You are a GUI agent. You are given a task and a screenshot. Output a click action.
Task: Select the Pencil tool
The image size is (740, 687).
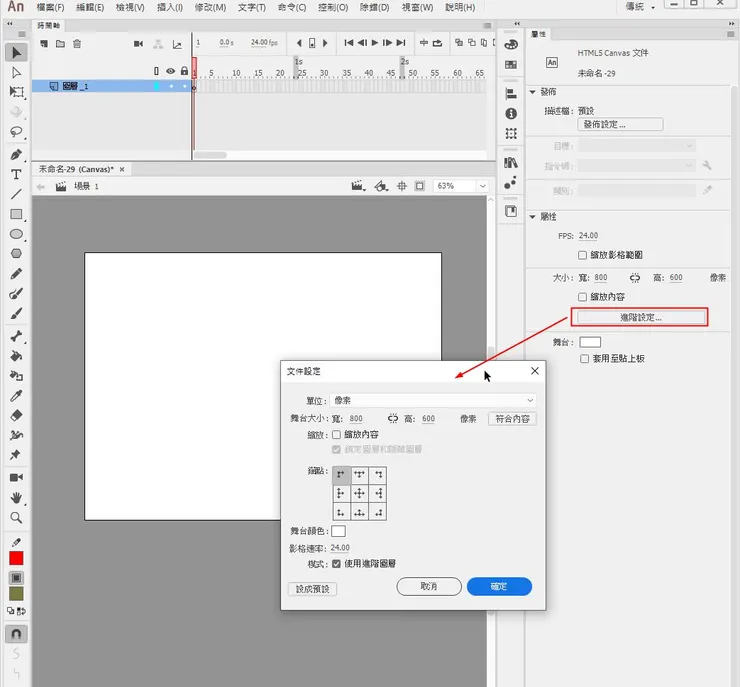click(x=16, y=274)
